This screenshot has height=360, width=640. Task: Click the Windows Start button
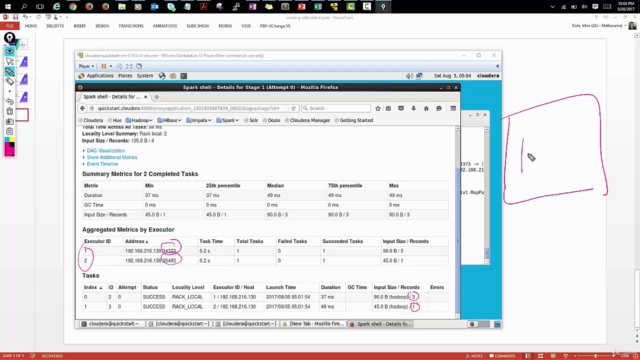(7, 7)
